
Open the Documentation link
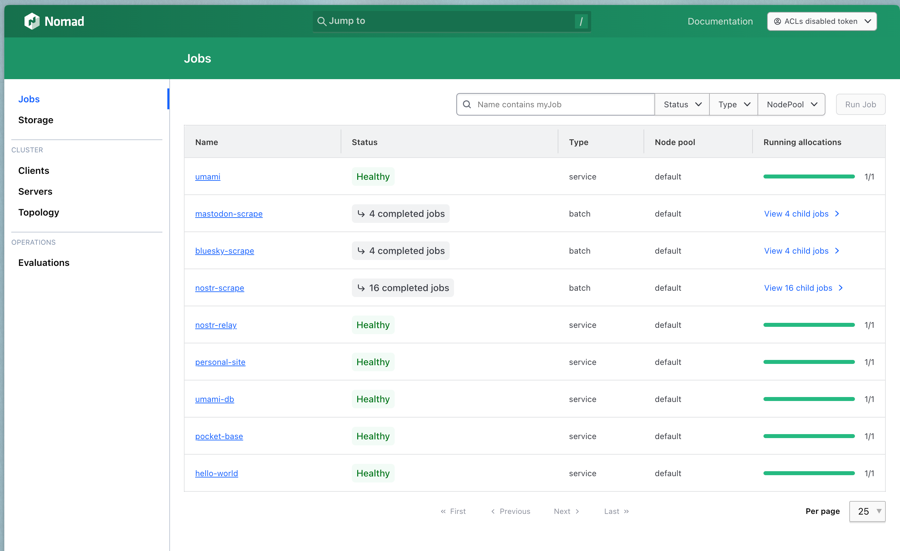[x=720, y=21]
